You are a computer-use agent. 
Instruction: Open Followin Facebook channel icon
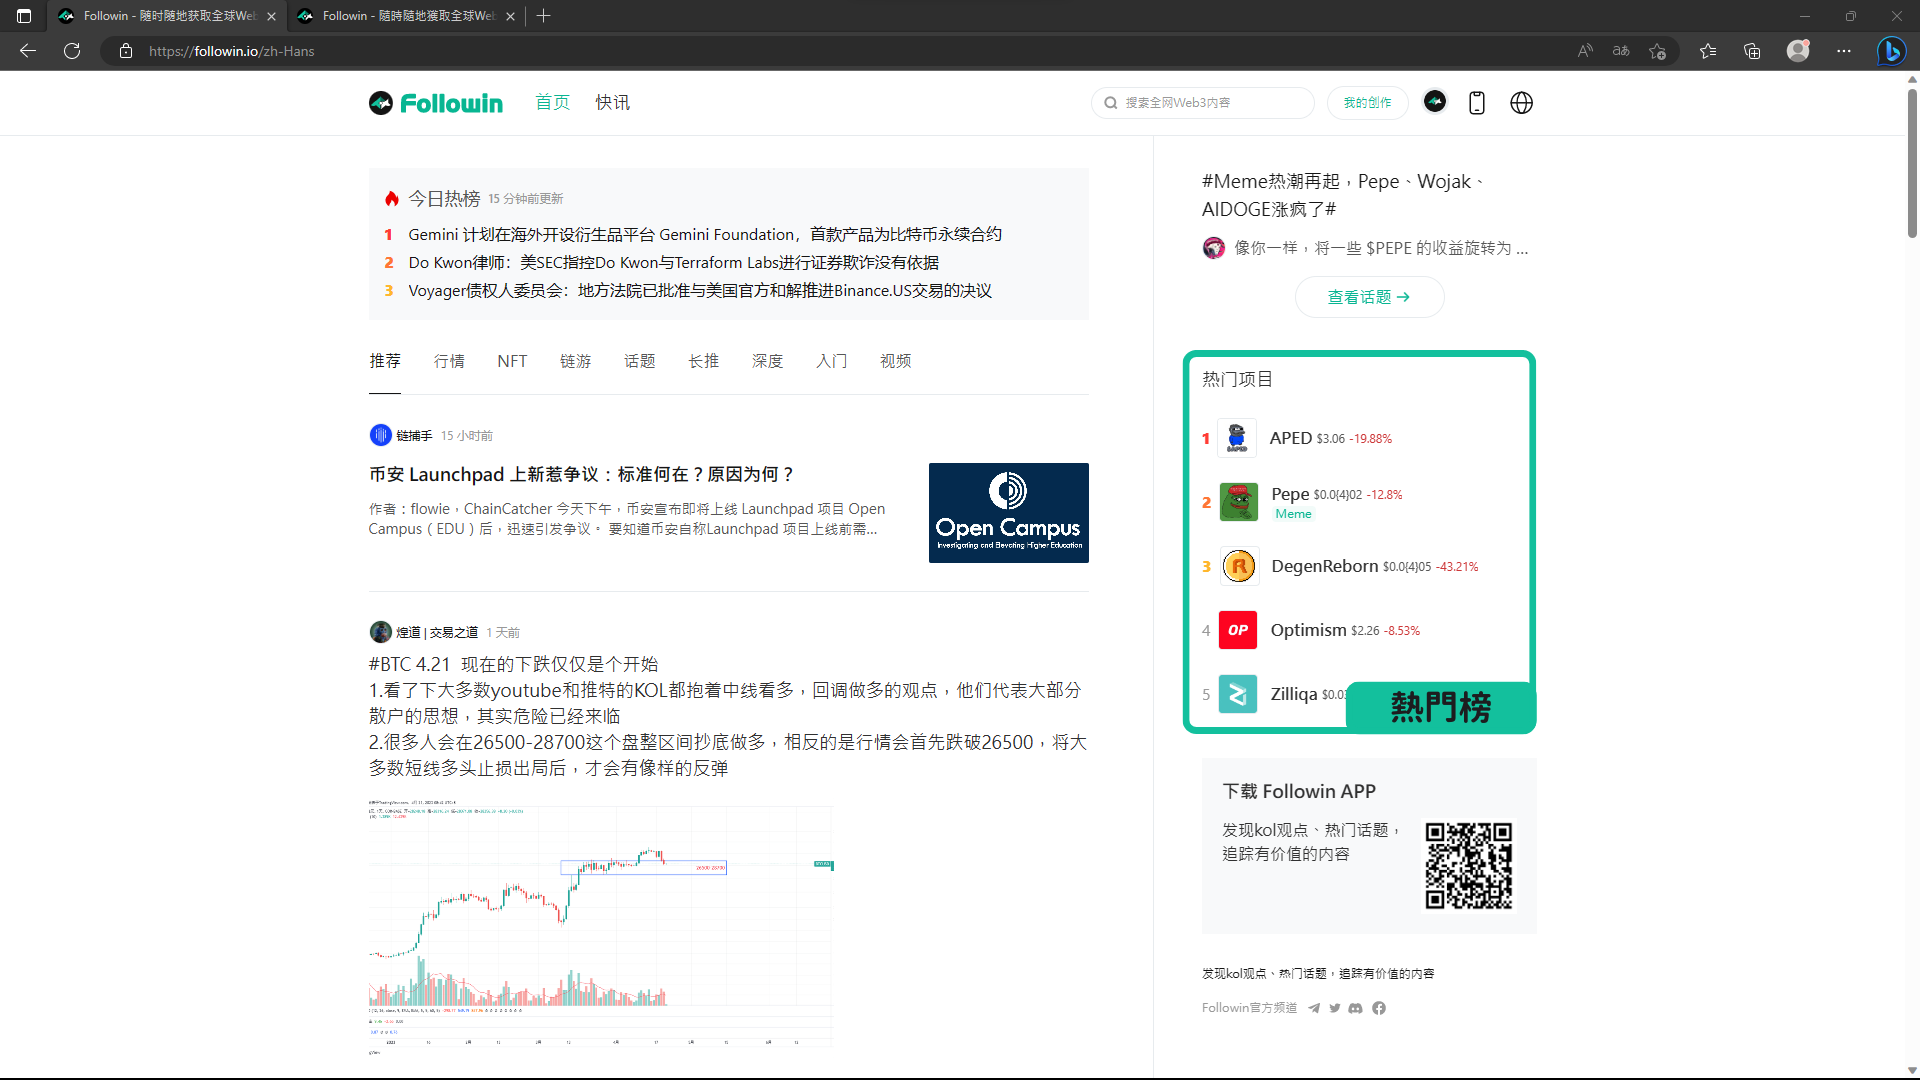[x=1379, y=1008]
